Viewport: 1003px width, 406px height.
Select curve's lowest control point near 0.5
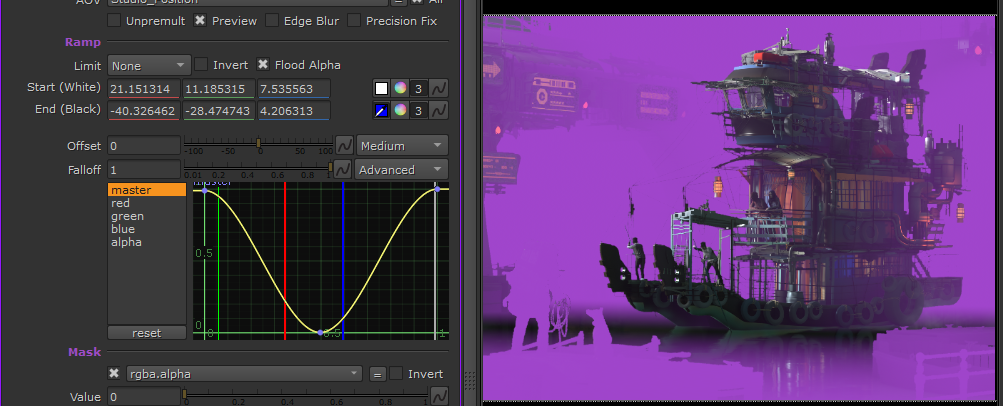coord(320,332)
